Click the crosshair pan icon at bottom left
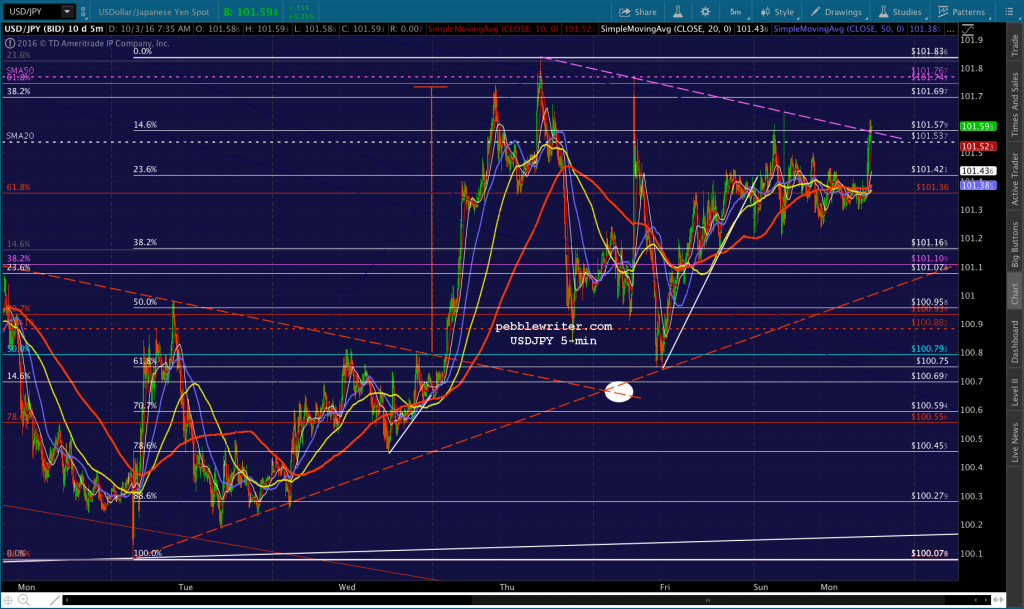Viewport: 1024px width, 609px height. pyautogui.click(x=8, y=599)
